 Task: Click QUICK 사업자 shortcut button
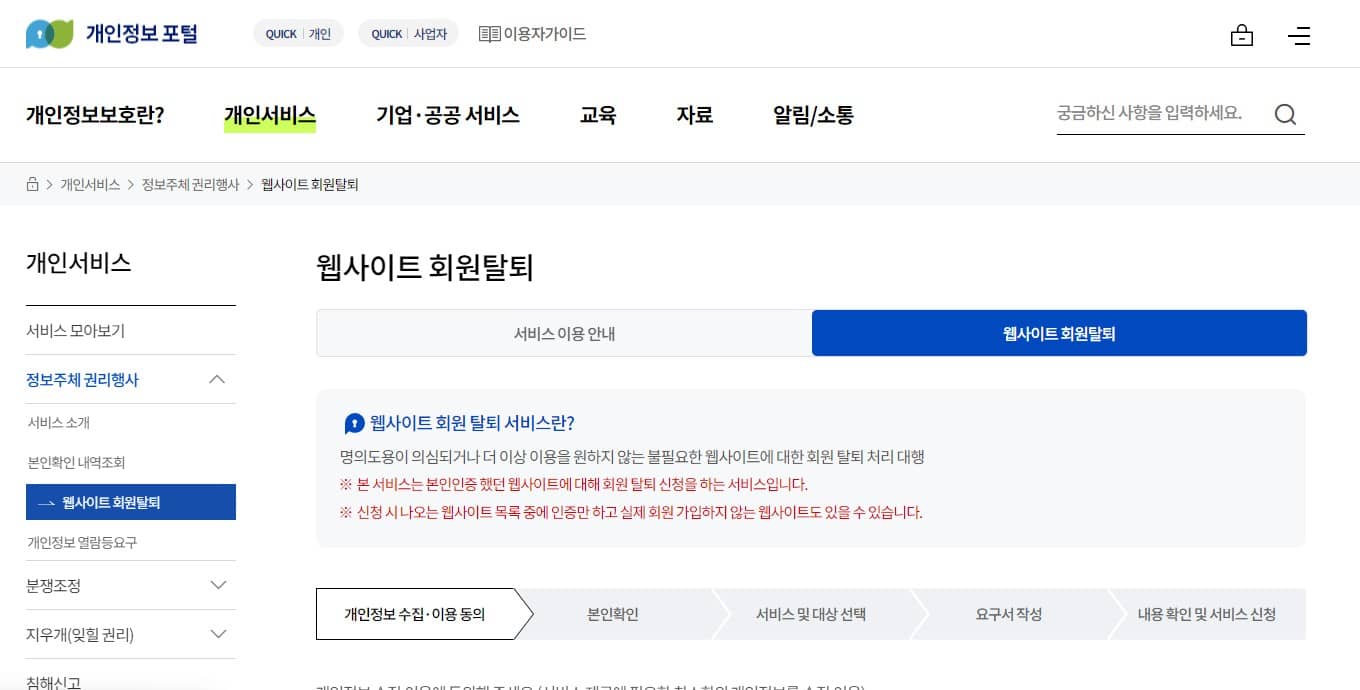pos(408,34)
